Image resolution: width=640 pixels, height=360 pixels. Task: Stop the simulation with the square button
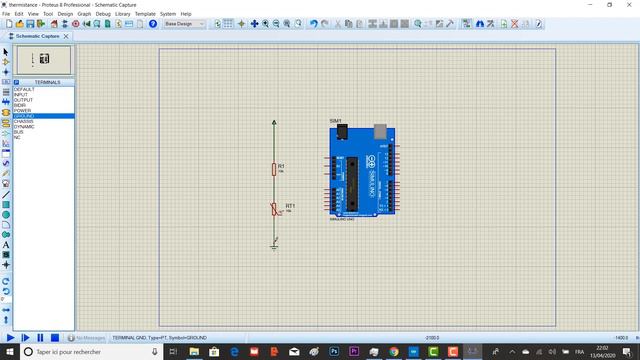pos(55,338)
